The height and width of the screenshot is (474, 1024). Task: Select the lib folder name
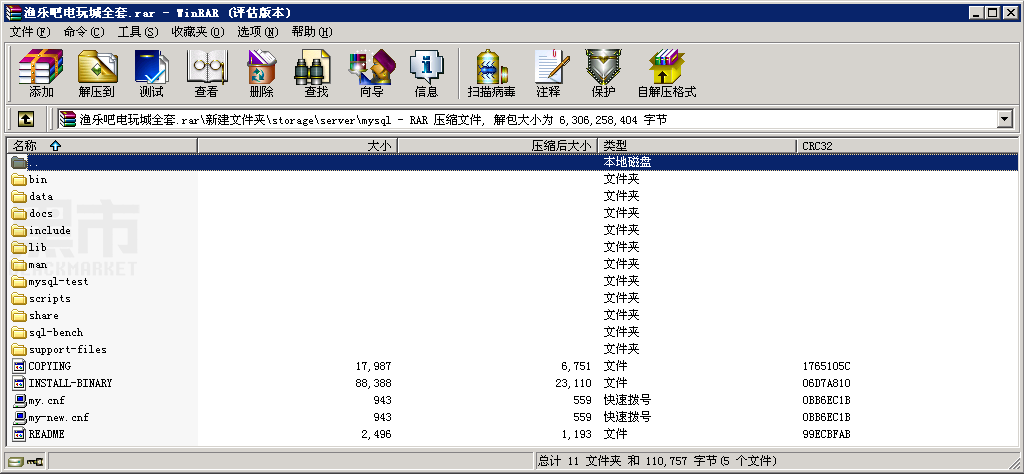(38, 247)
